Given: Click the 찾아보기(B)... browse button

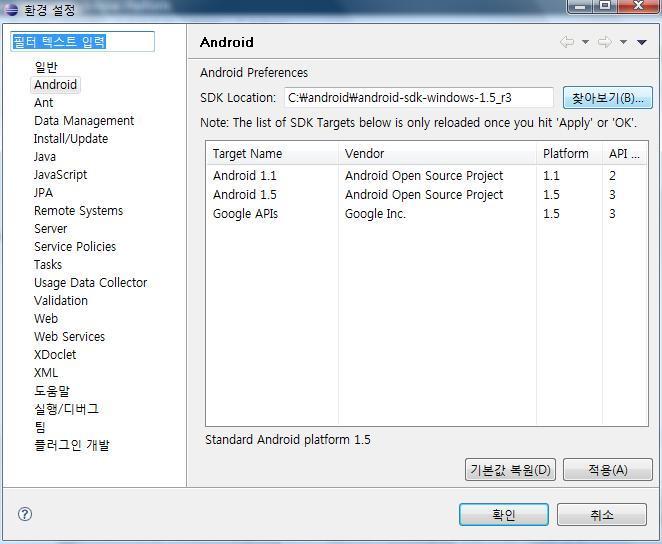Looking at the screenshot, I should [x=608, y=98].
